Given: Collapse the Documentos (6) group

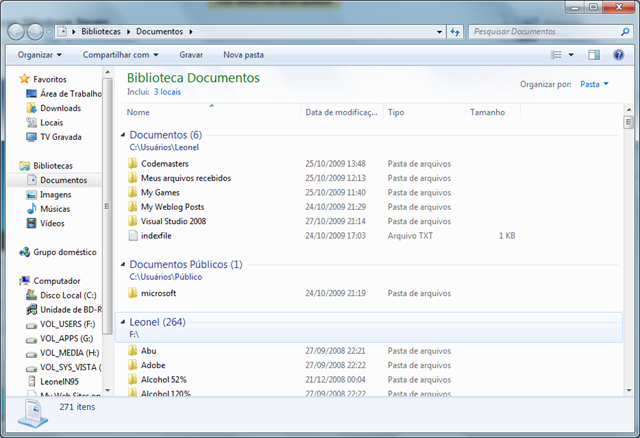Looking at the screenshot, I should coord(123,135).
